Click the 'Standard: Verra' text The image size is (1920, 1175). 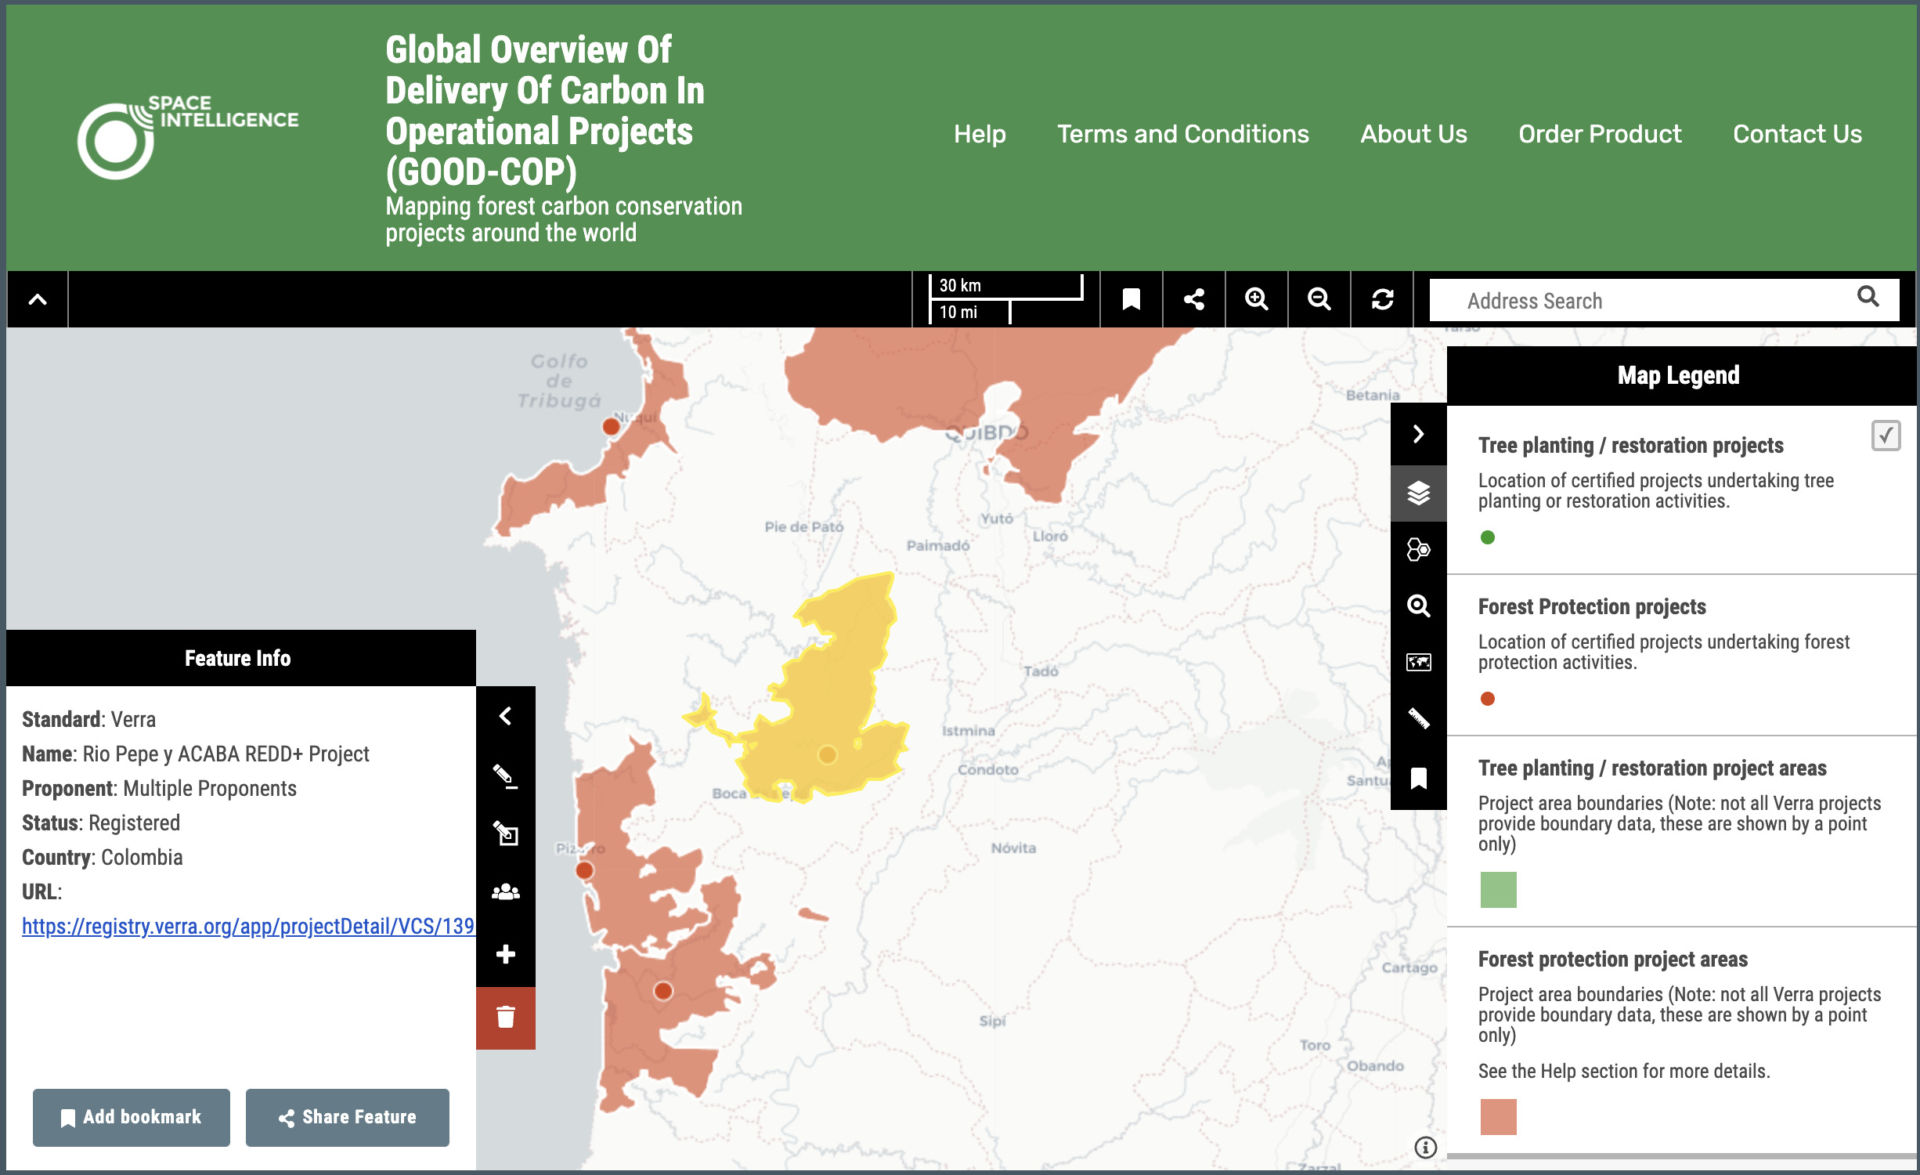(x=89, y=719)
